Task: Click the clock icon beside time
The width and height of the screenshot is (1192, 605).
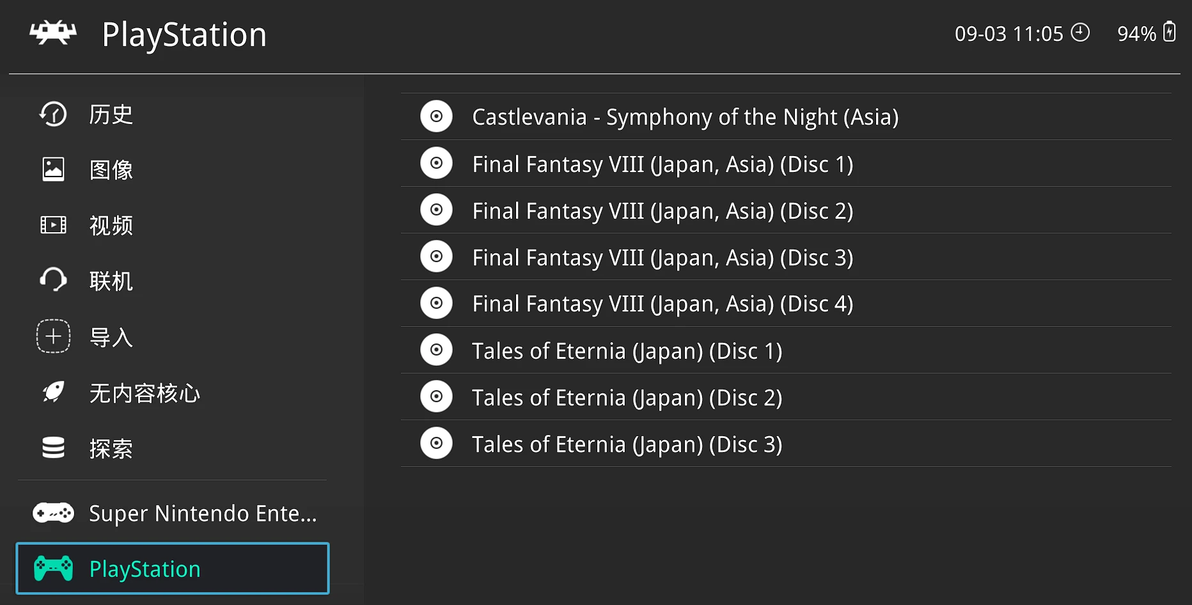Action: (1080, 33)
